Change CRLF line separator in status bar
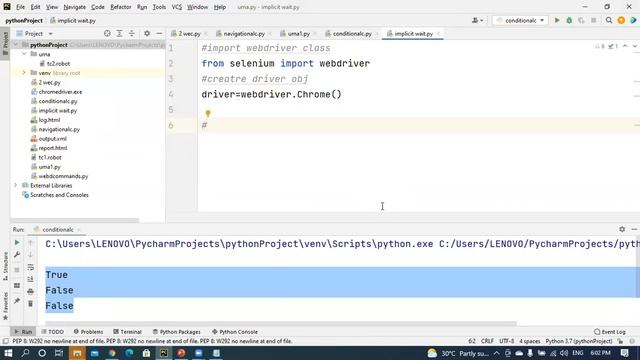 point(487,341)
